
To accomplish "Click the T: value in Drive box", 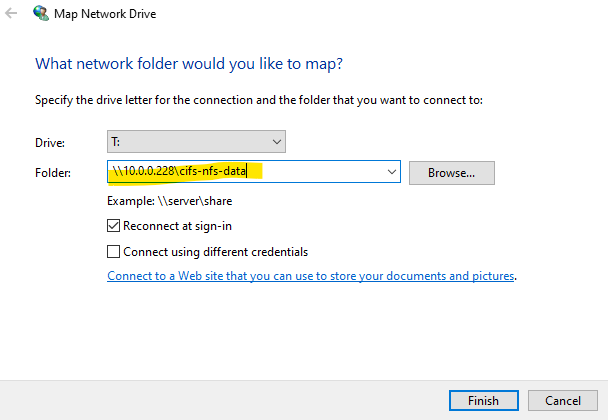I will pos(120,142).
